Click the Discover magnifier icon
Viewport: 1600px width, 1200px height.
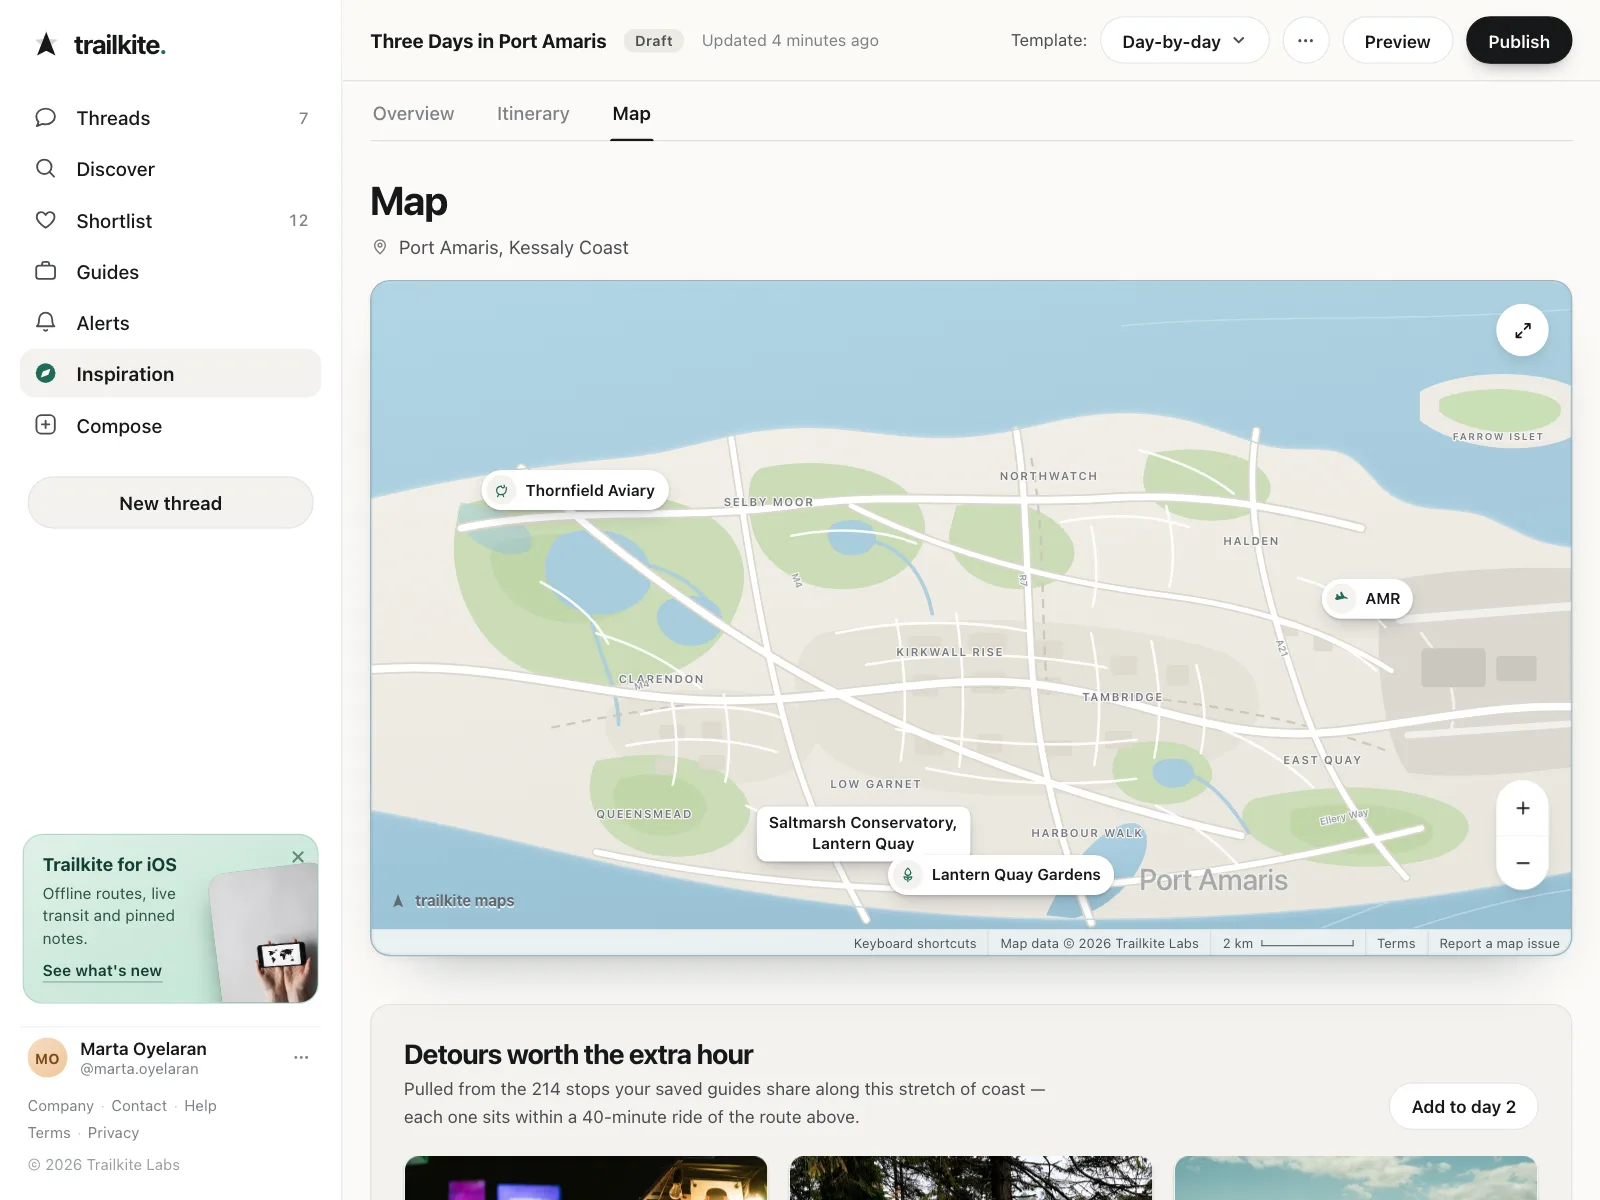tap(46, 169)
